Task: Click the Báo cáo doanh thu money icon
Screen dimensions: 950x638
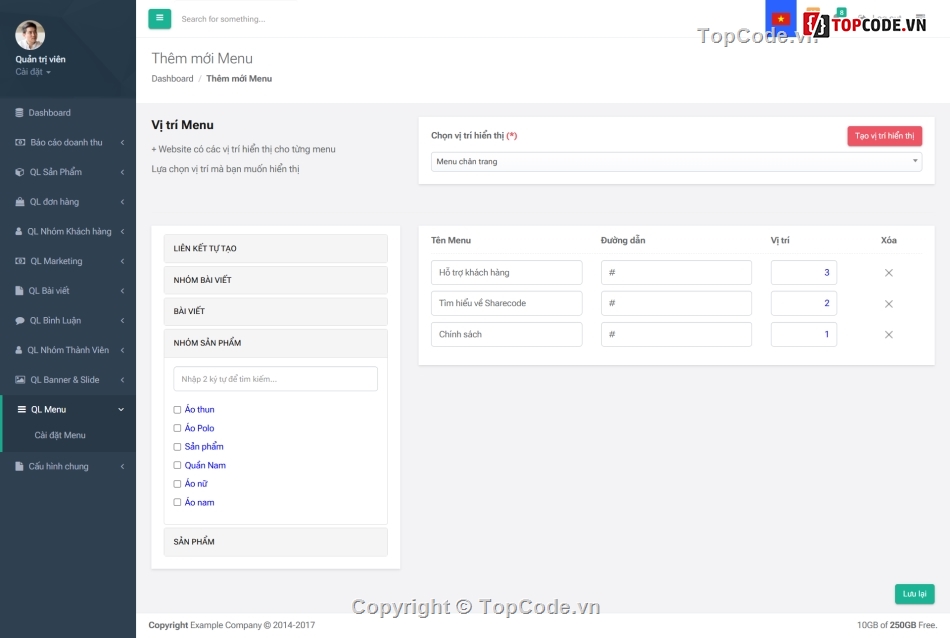Action: click(x=20, y=142)
